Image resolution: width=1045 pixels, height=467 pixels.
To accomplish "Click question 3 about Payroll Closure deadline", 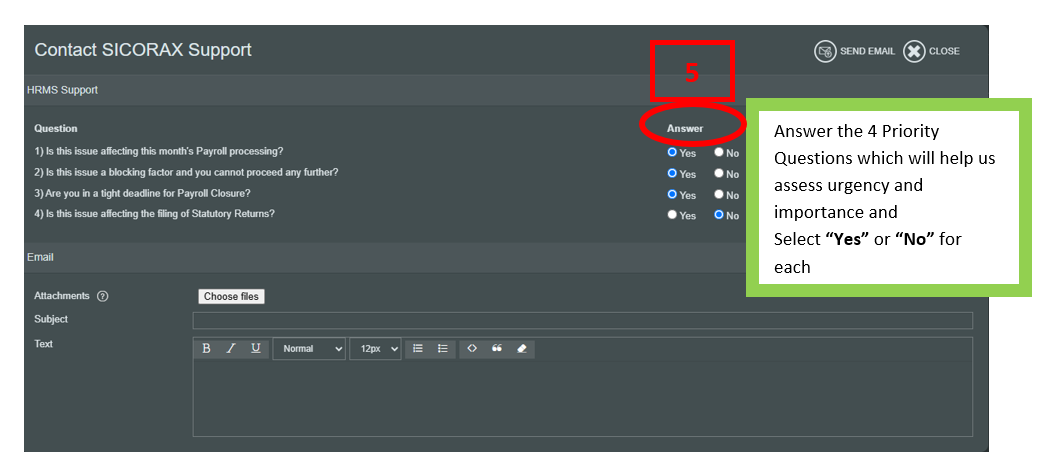I will pyautogui.click(x=142, y=194).
